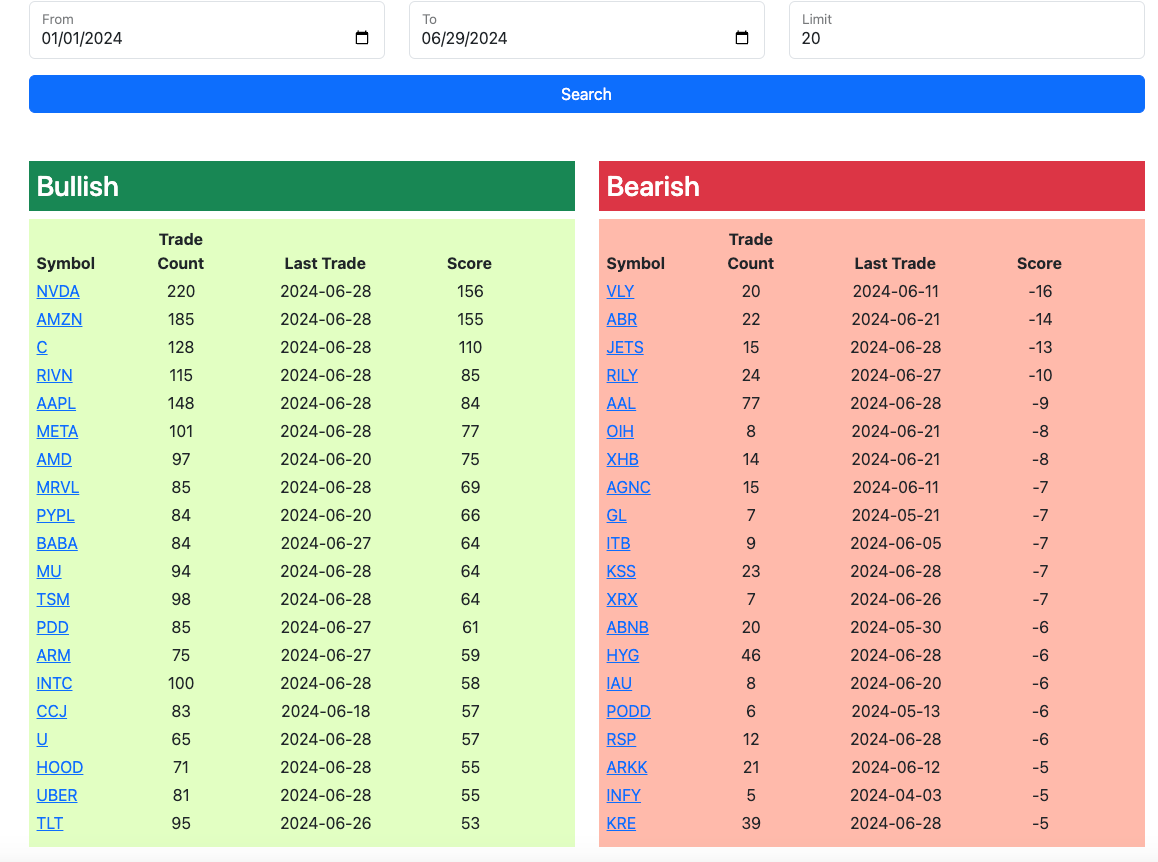Open the XHB ticker link

623,459
